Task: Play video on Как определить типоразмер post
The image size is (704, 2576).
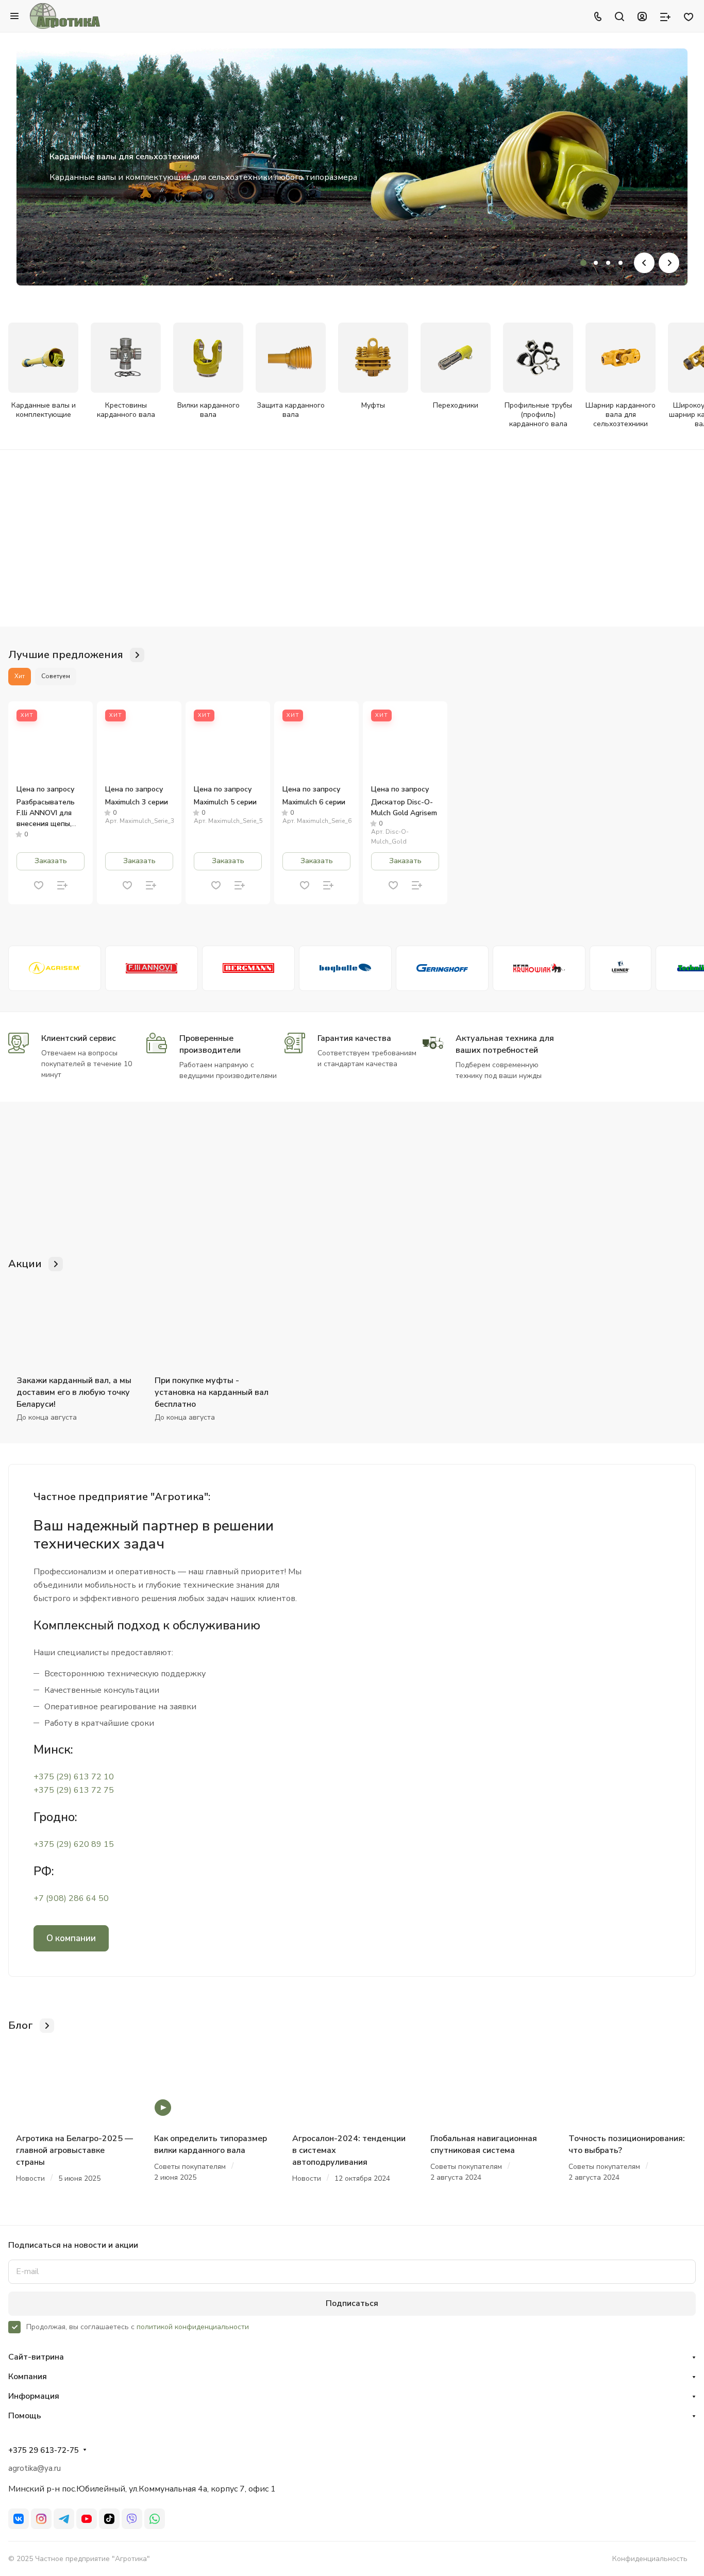Action: click(x=163, y=2107)
